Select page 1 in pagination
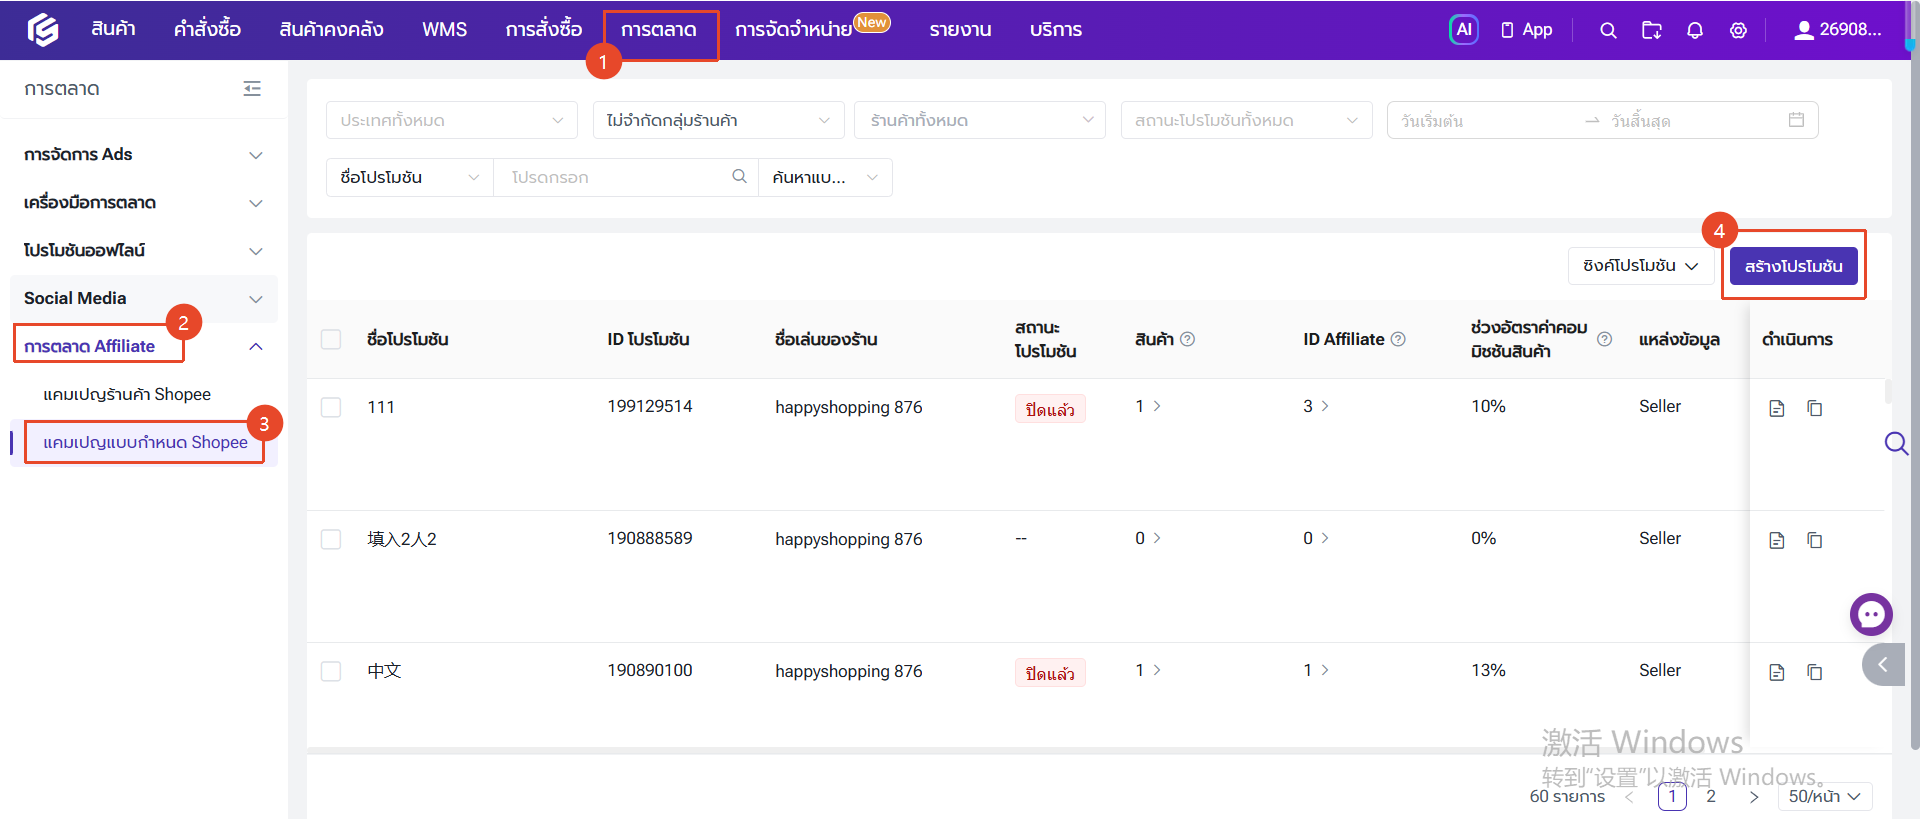 pyautogui.click(x=1672, y=796)
